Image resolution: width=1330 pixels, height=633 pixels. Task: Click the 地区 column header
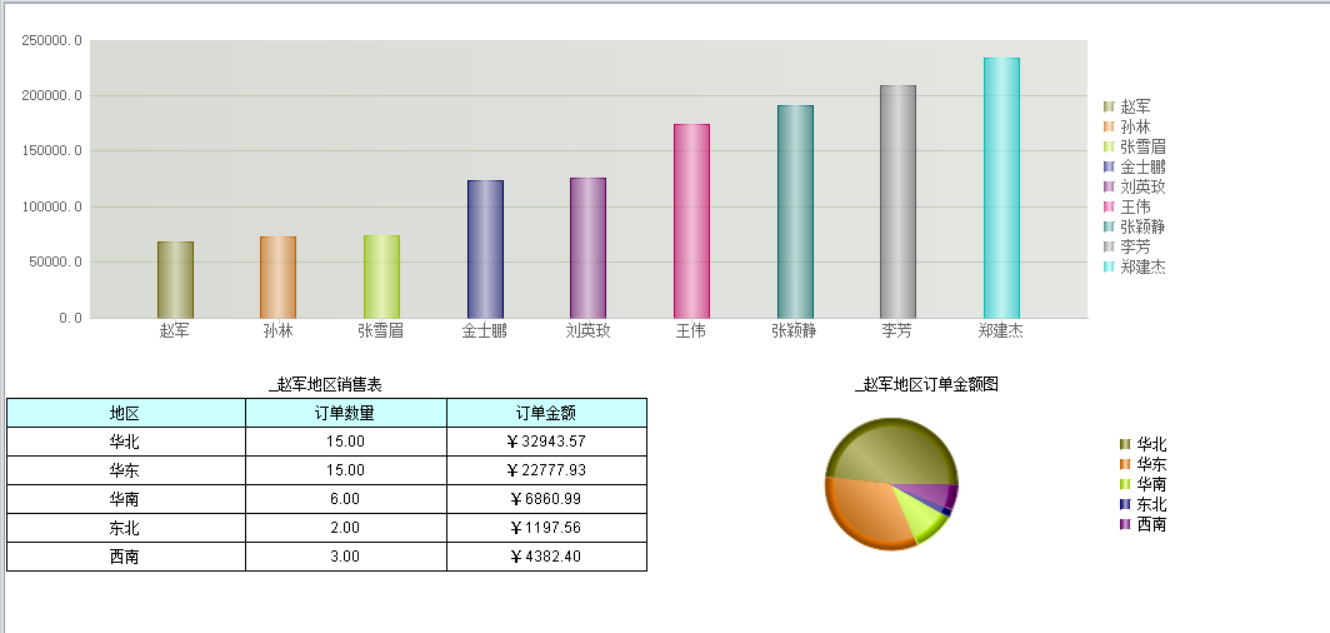[126, 413]
